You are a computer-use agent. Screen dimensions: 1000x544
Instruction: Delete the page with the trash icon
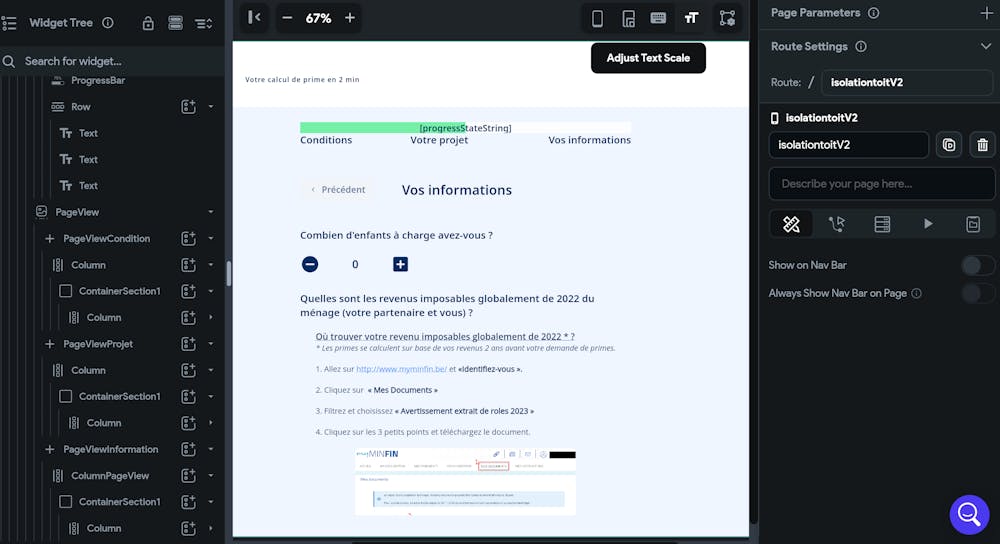click(x=982, y=145)
